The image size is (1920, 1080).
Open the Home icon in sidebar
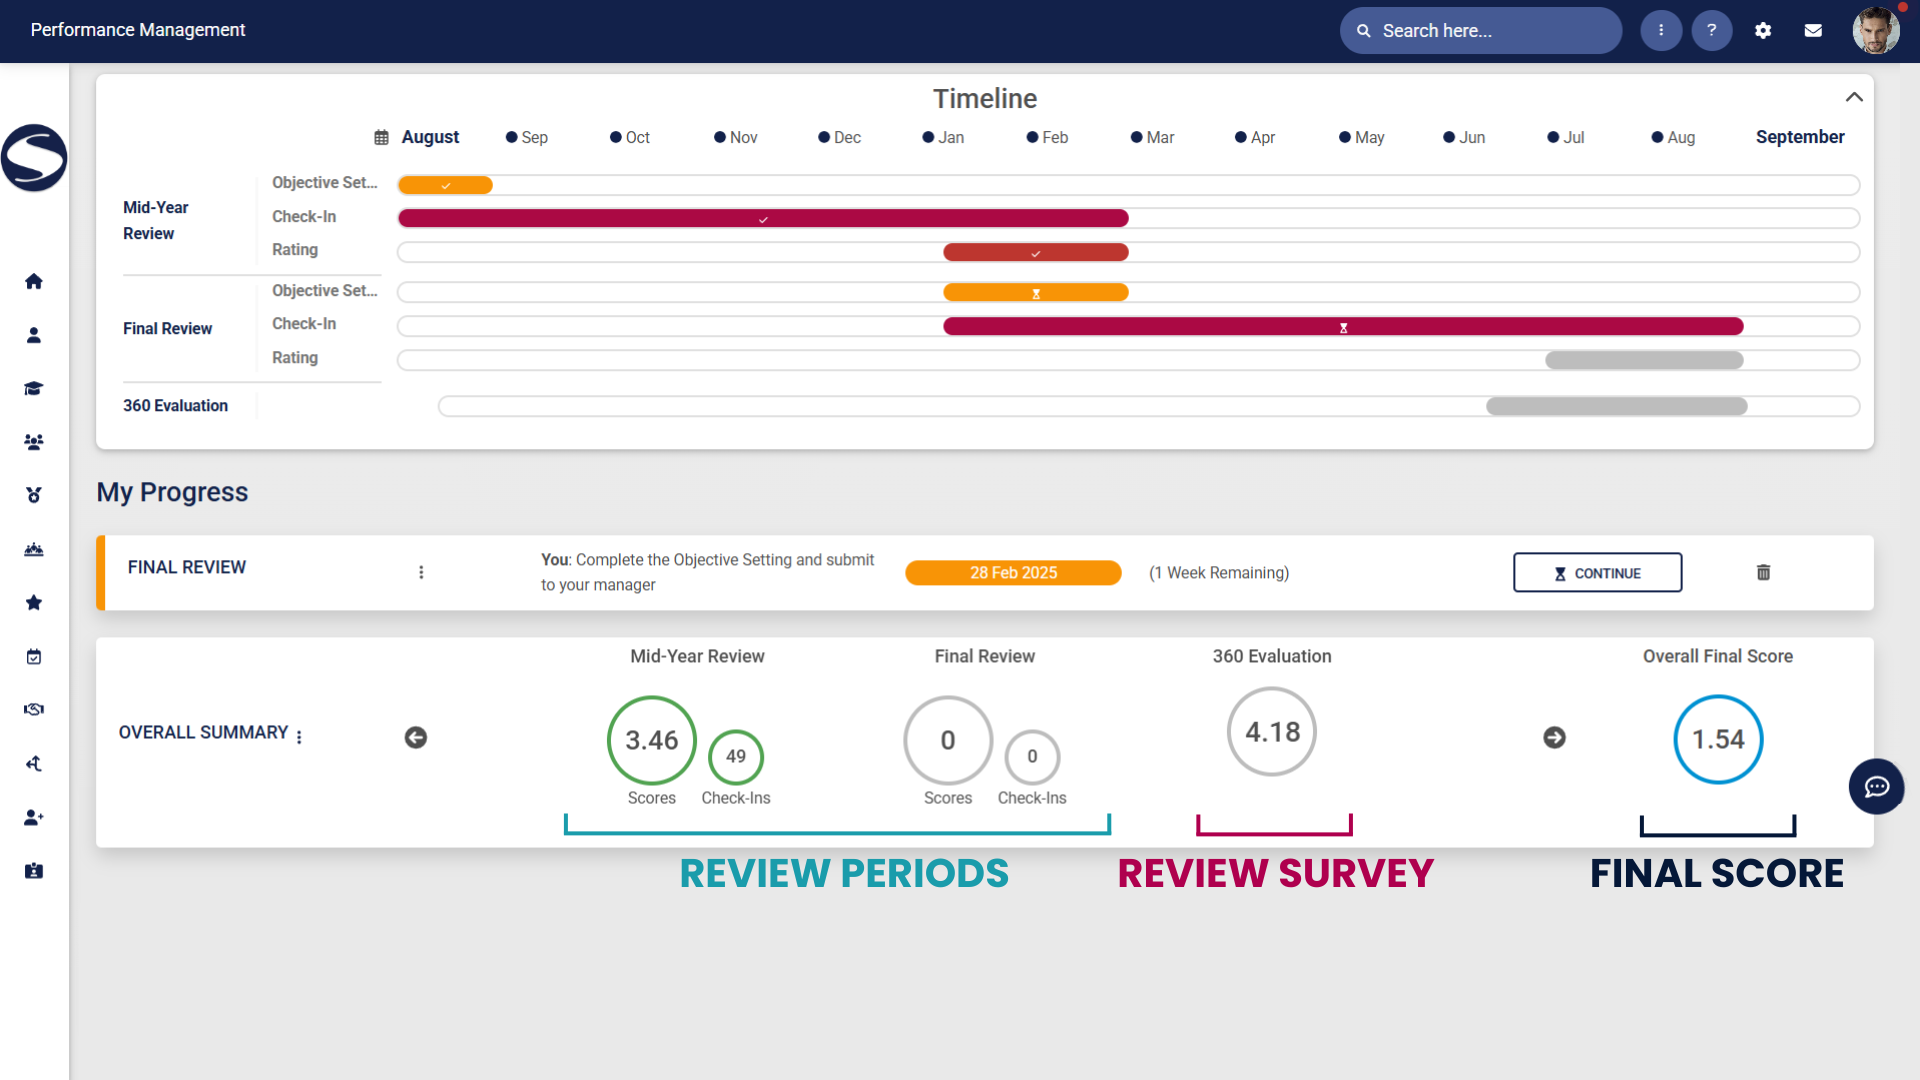(34, 281)
